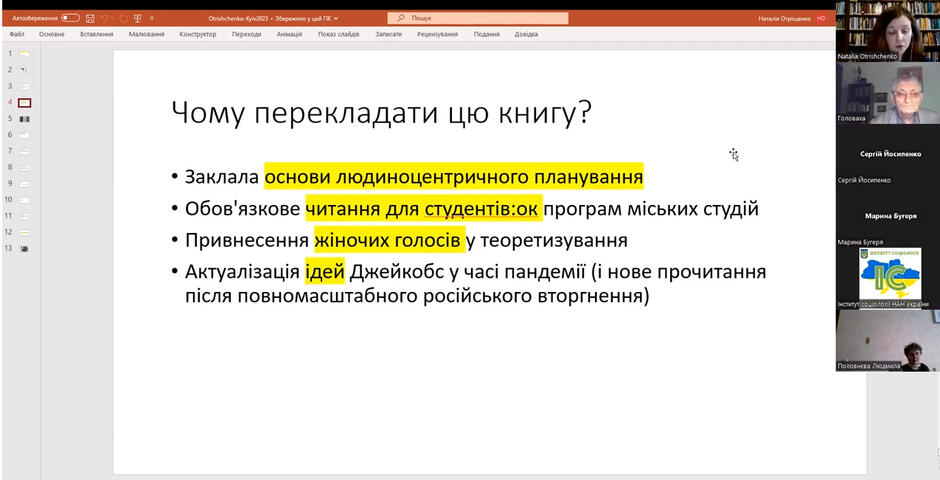Image resolution: width=940 pixels, height=480 pixels.
Task: Toggle the Автозбереження autosave switch
Action: pos(70,18)
